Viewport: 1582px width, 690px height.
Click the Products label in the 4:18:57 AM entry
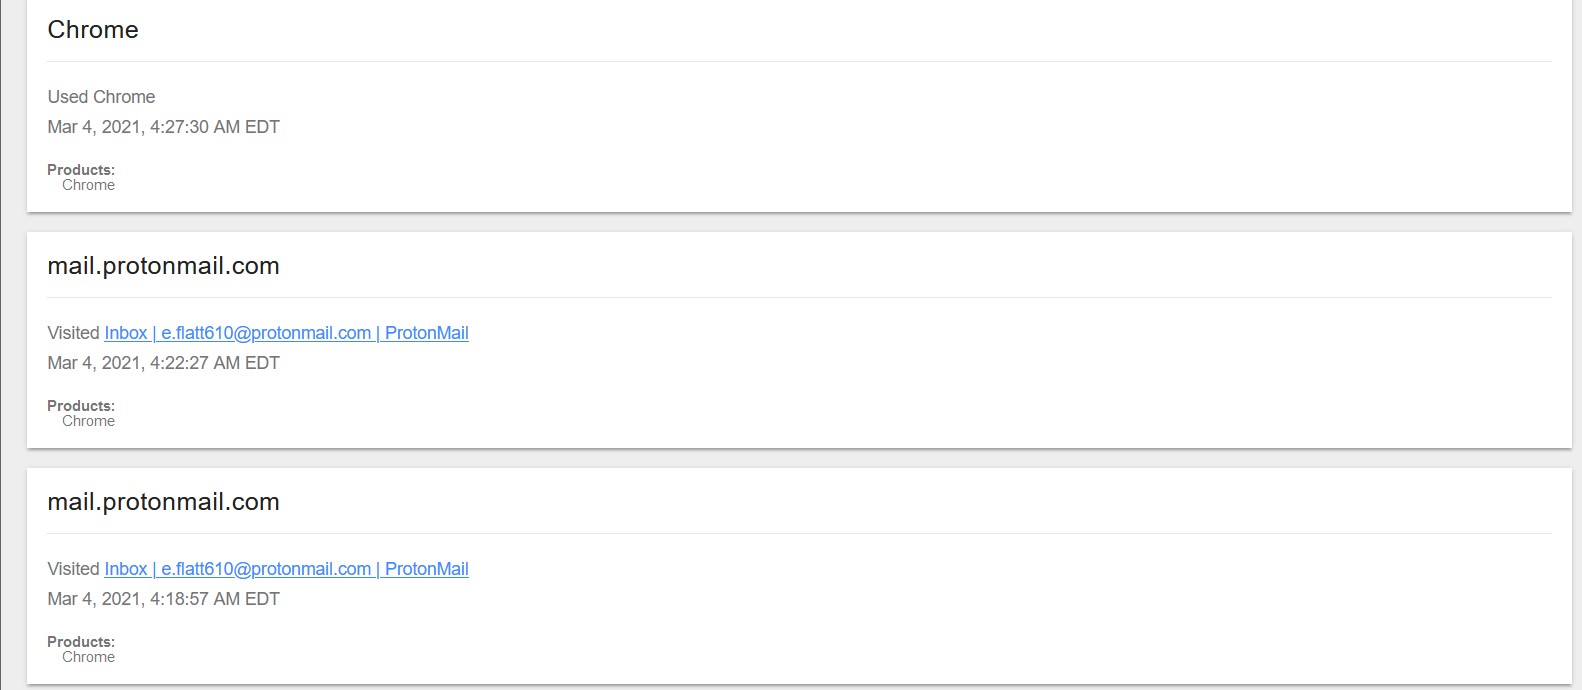81,642
